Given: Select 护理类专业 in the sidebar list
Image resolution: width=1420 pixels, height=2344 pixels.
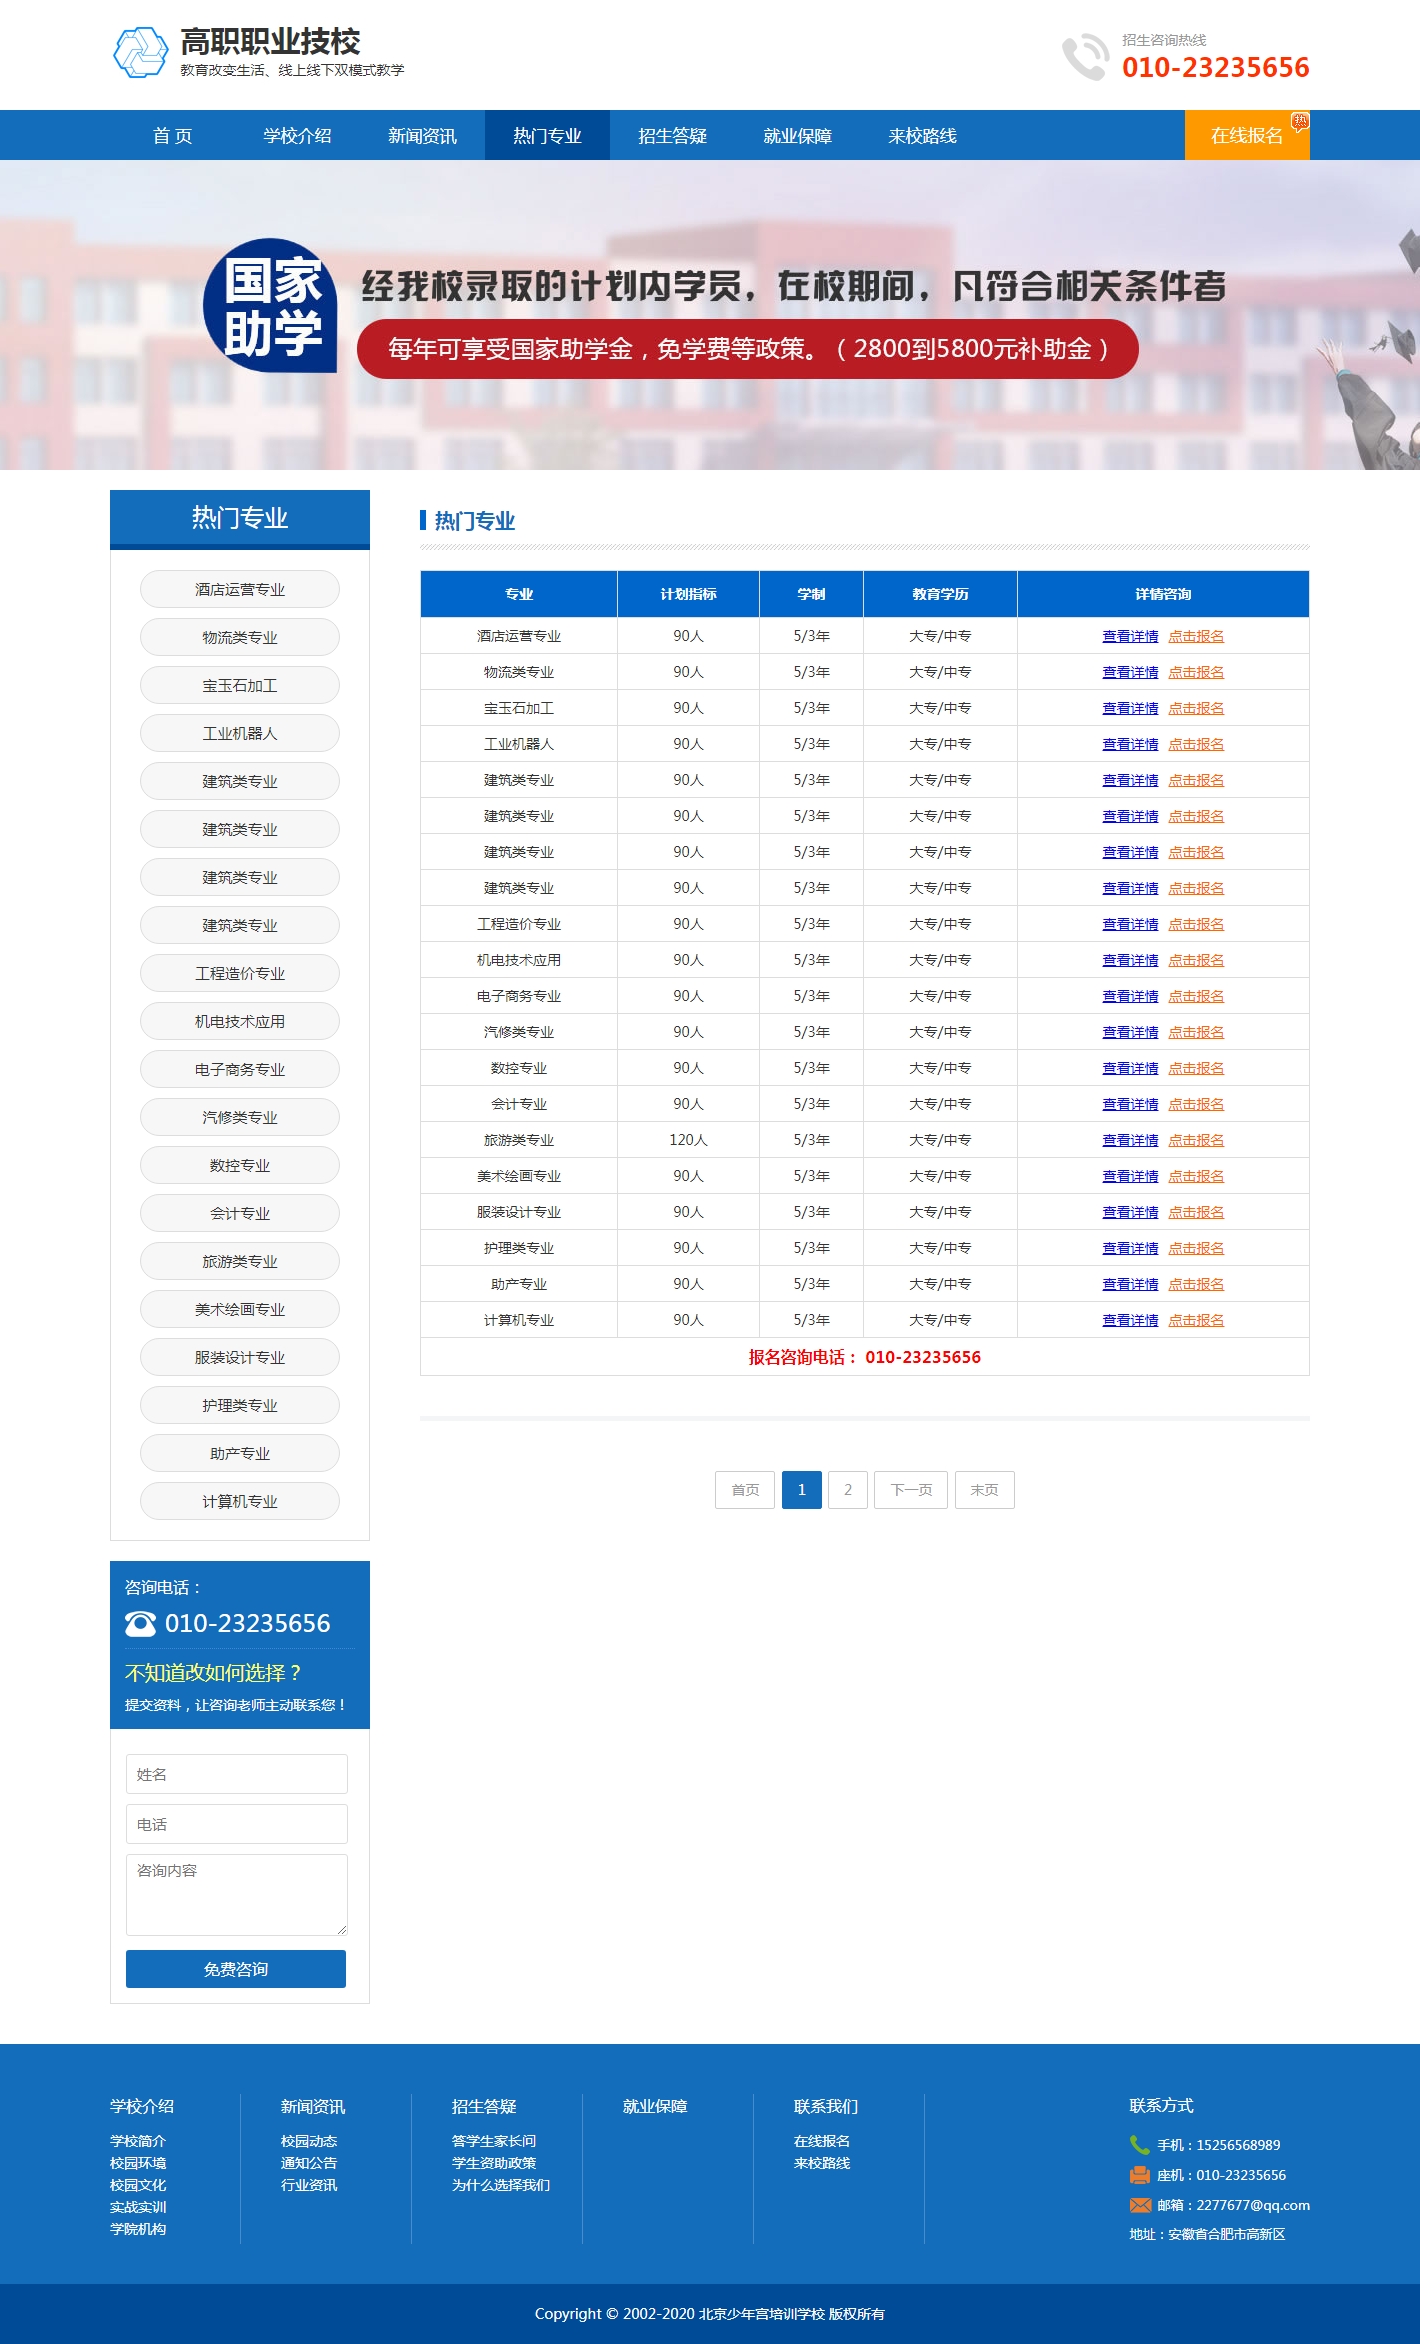Looking at the screenshot, I should tap(240, 1405).
